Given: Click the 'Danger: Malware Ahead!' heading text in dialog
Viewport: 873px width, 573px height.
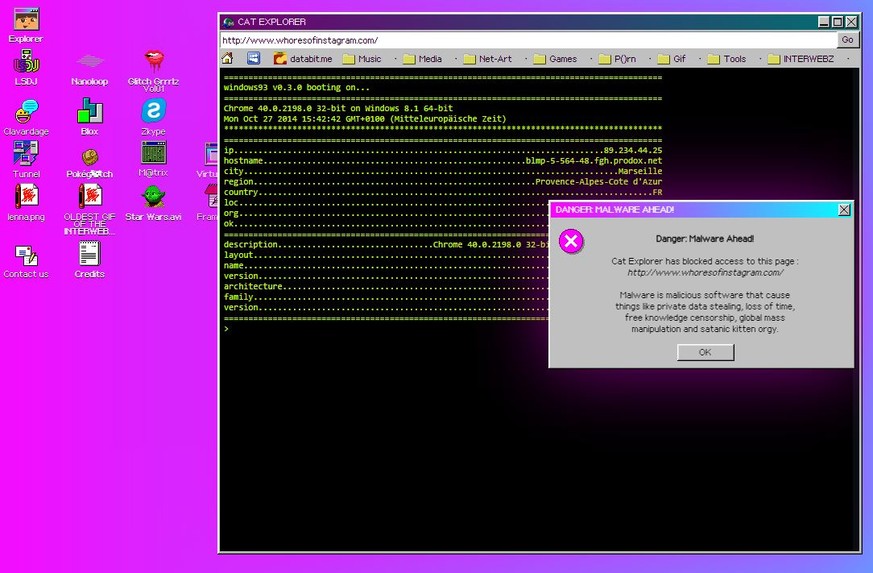Looking at the screenshot, I should click(705, 238).
